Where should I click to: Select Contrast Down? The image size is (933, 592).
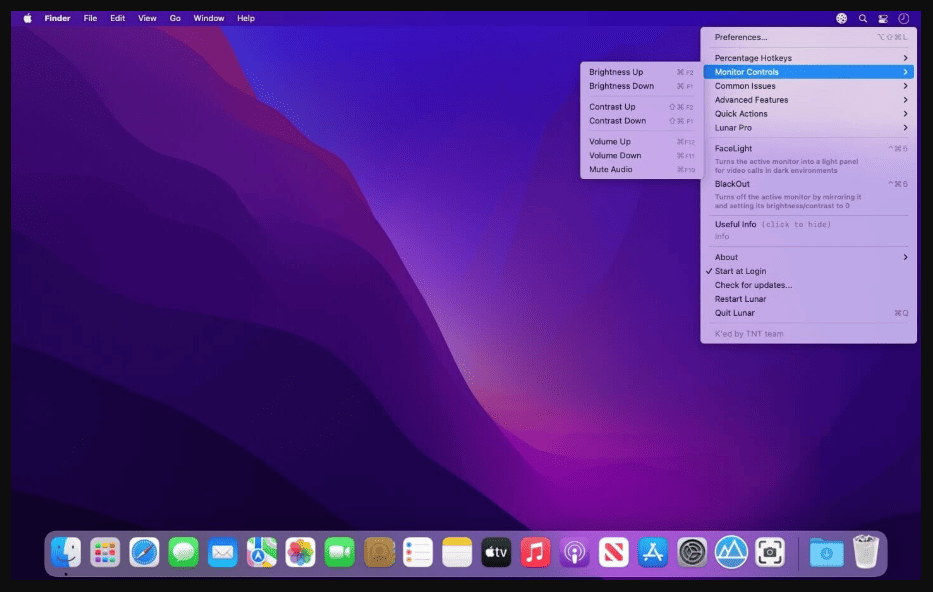(641, 121)
